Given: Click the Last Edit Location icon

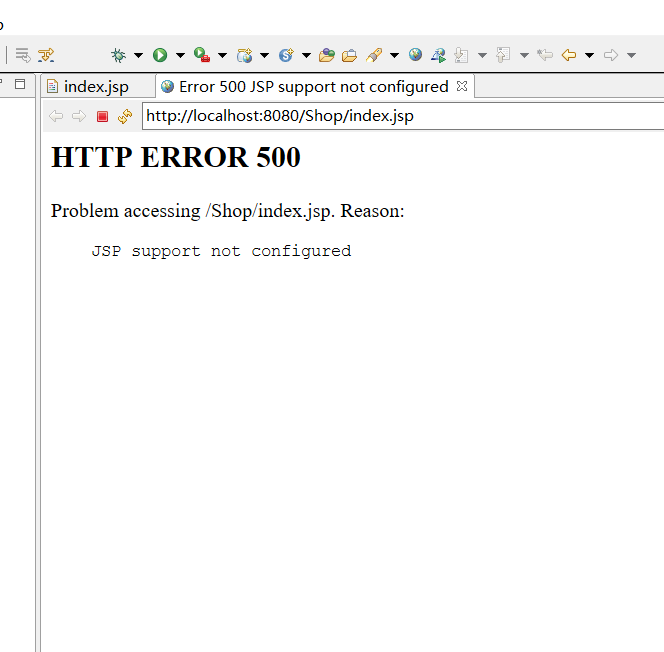Looking at the screenshot, I should click(x=545, y=55).
